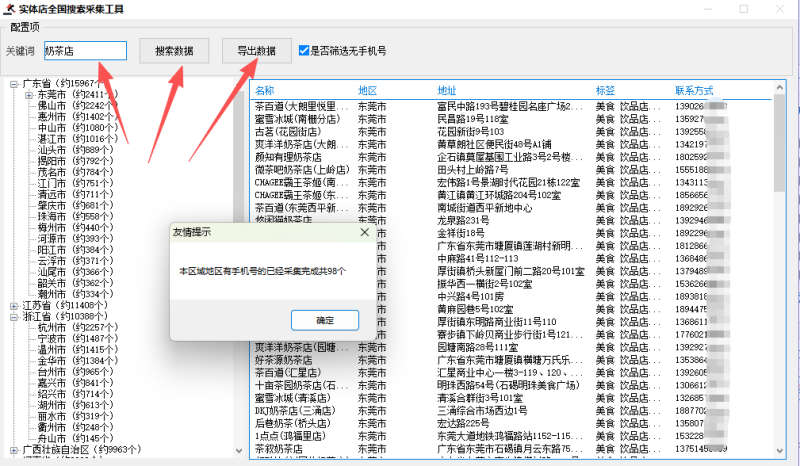Click the 联系方式 column header
800x466 pixels.
point(694,90)
